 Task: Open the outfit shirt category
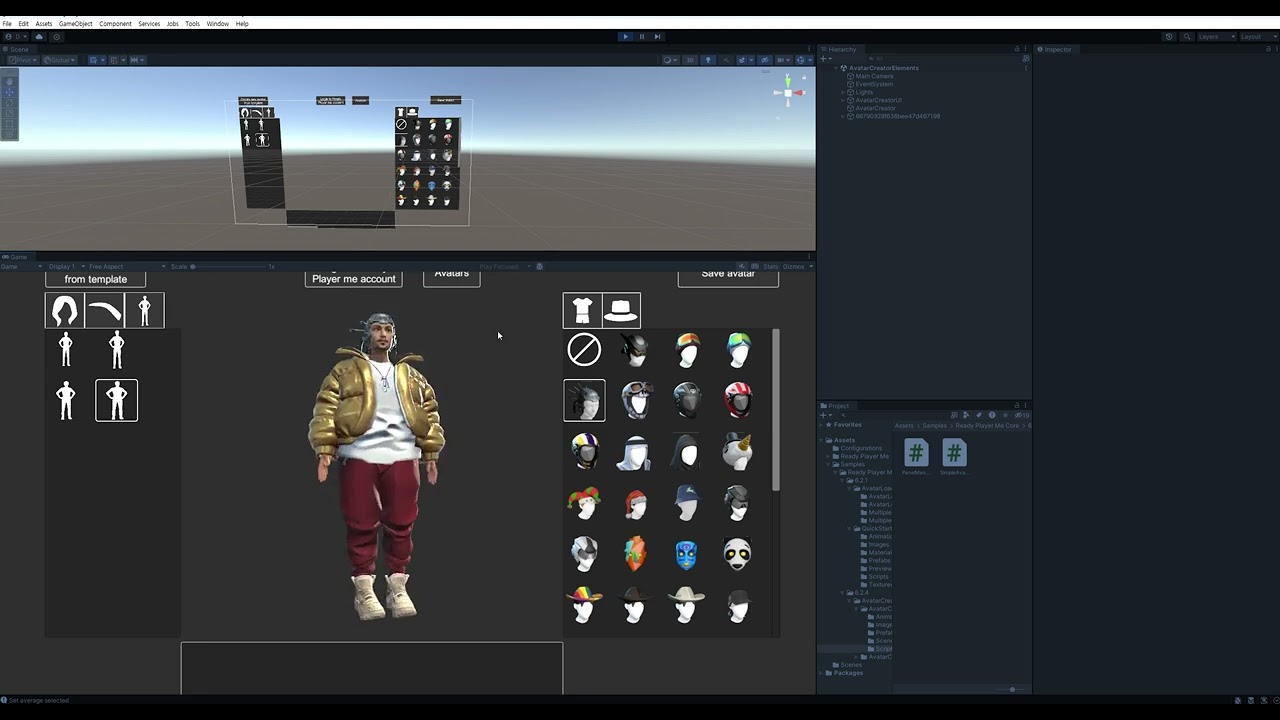click(x=582, y=311)
